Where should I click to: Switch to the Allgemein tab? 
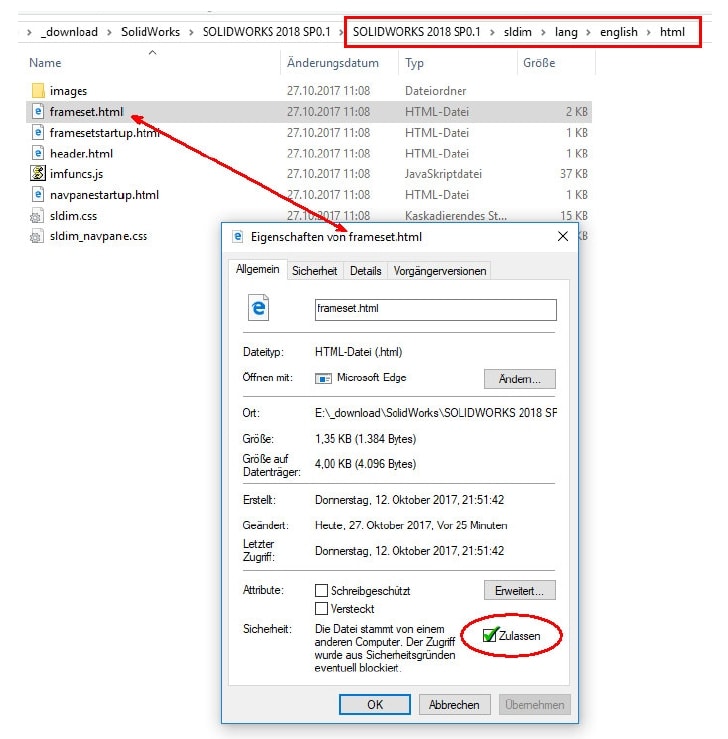(x=258, y=269)
